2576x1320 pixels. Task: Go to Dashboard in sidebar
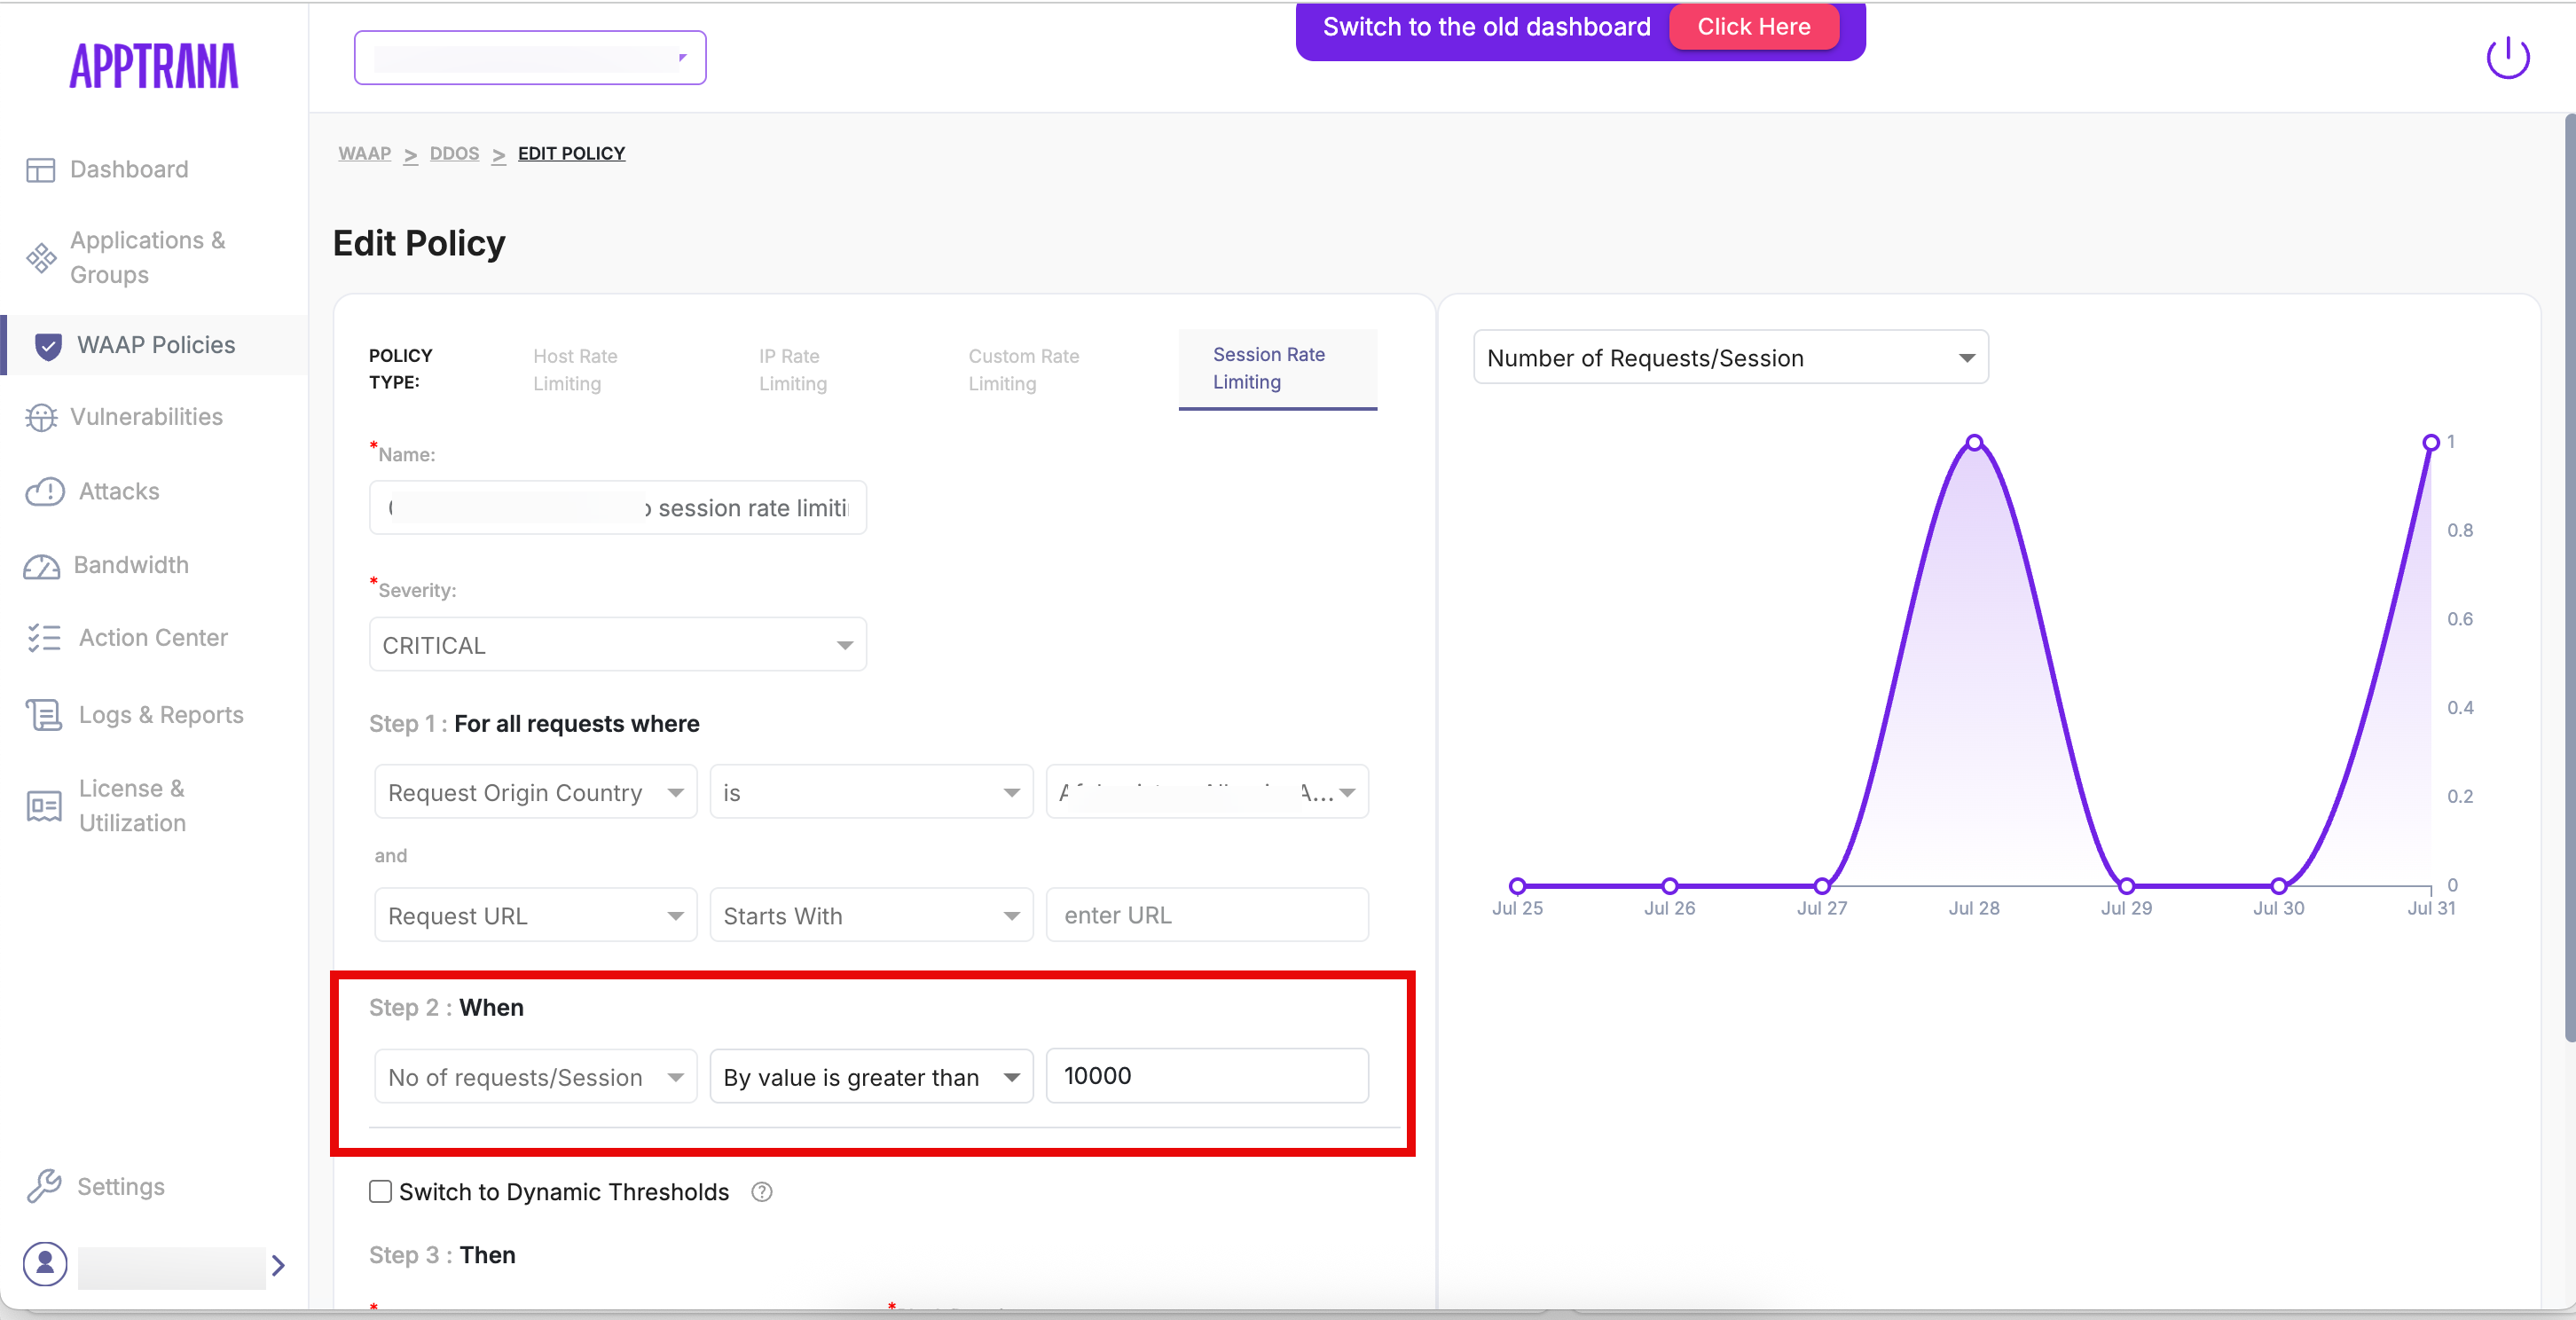coord(129,170)
